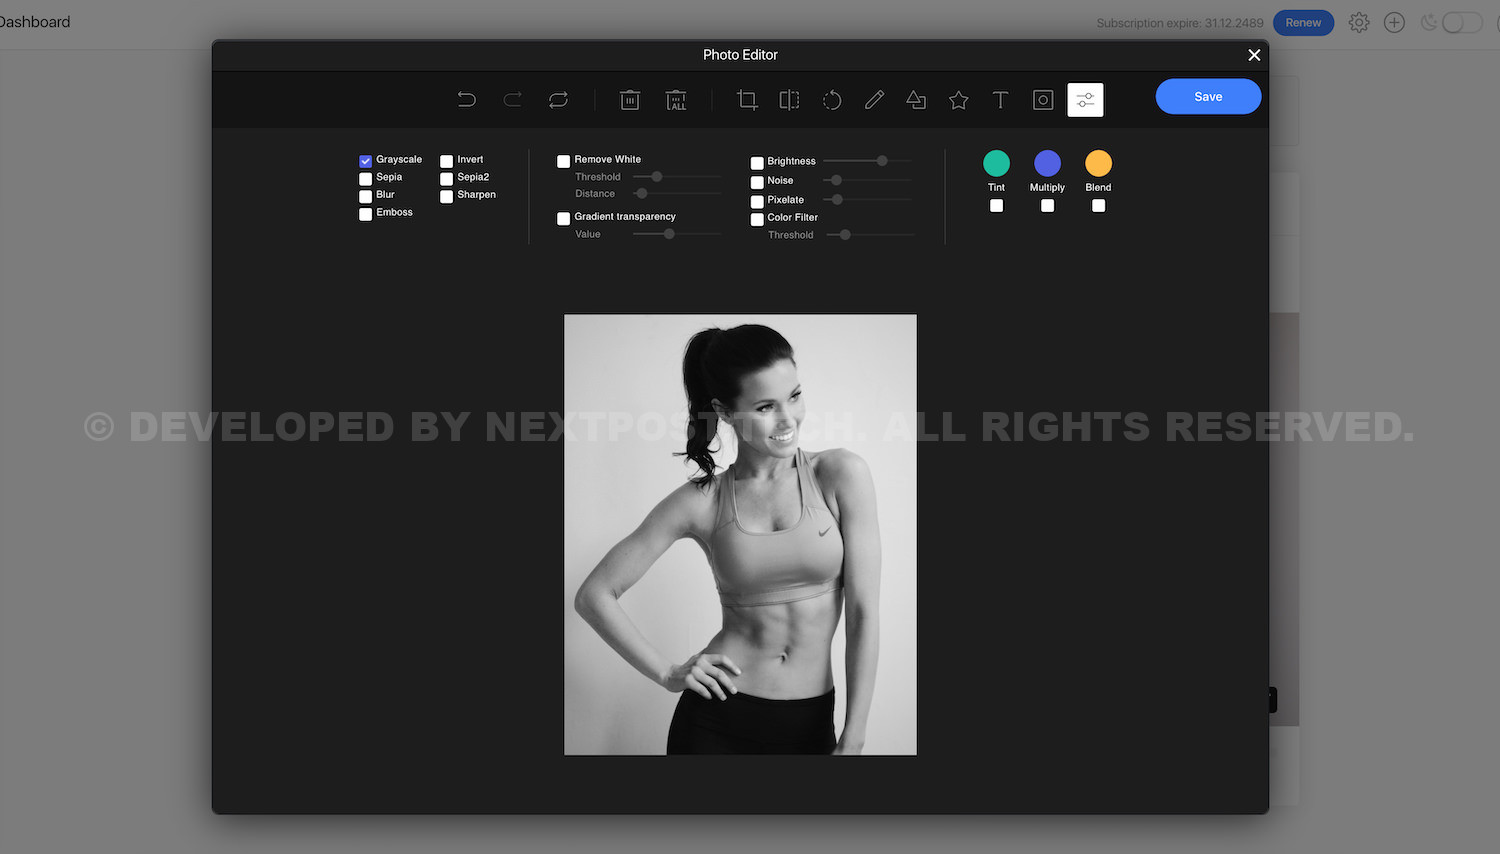This screenshot has width=1500, height=854.
Task: Click the Undo arrow icon
Action: [x=466, y=99]
